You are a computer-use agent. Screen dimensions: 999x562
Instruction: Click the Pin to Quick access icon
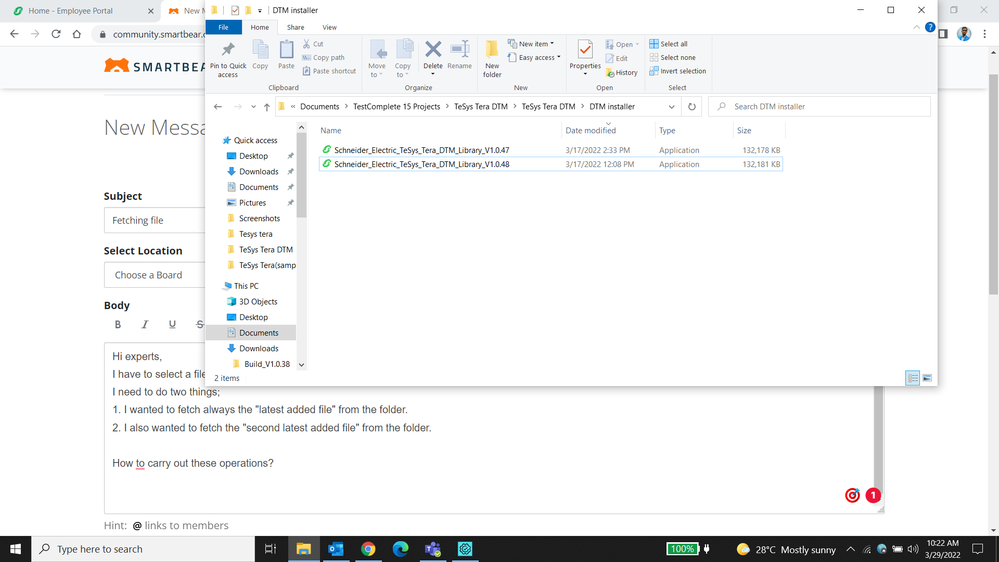coord(228,58)
